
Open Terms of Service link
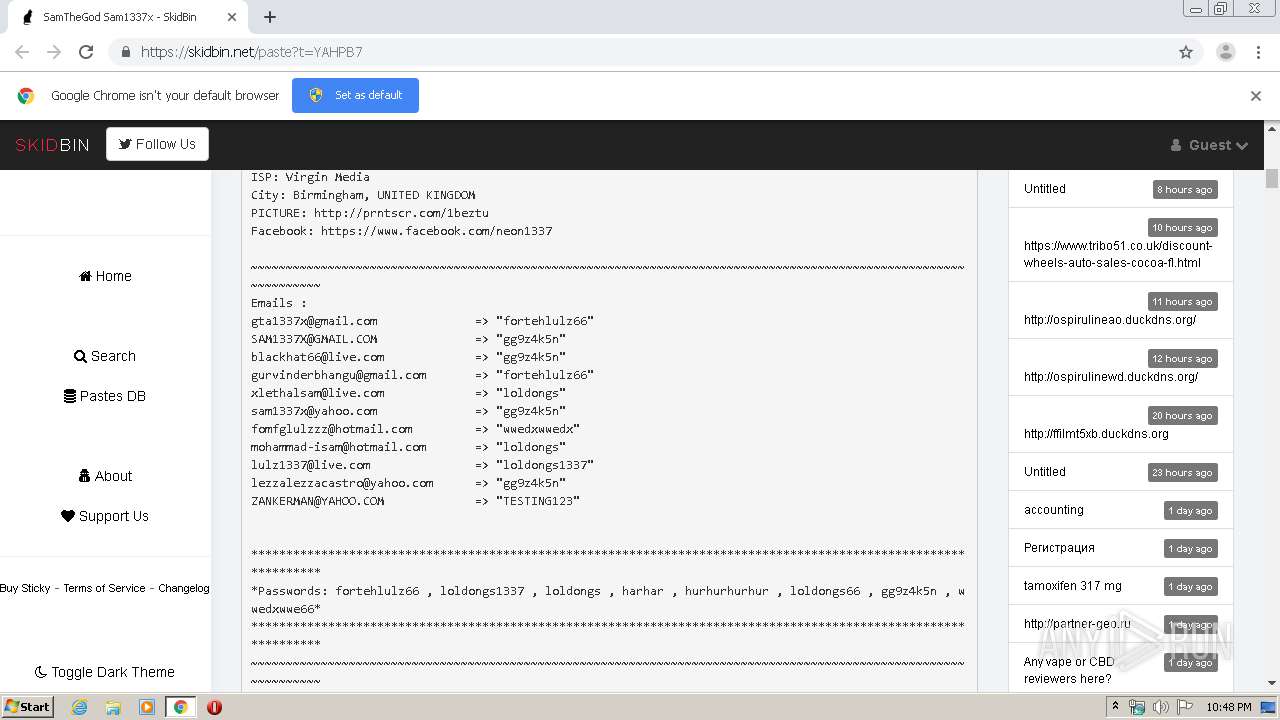pos(104,588)
